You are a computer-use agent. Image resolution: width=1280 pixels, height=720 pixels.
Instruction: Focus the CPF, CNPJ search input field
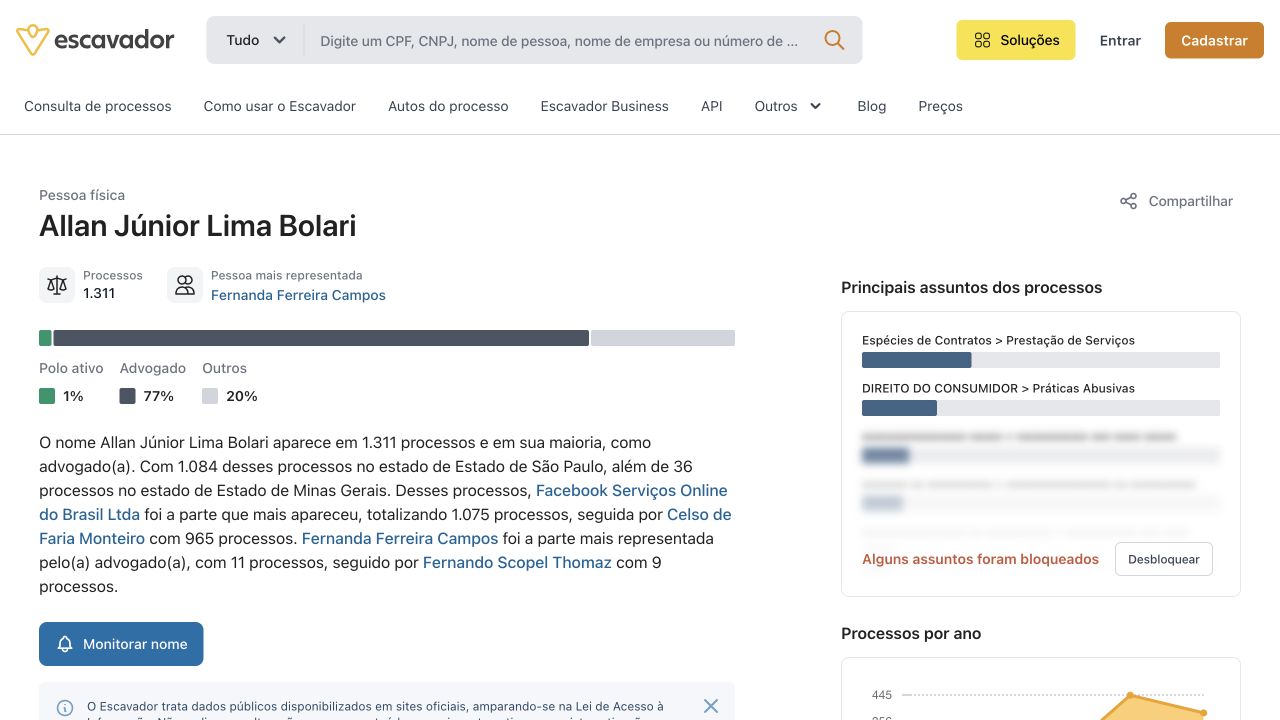(560, 41)
